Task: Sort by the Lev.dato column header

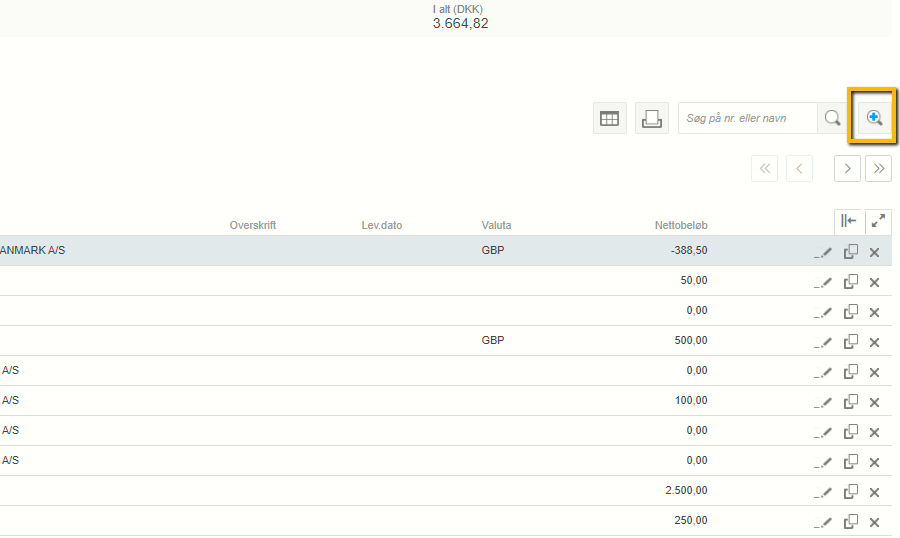Action: coord(381,226)
